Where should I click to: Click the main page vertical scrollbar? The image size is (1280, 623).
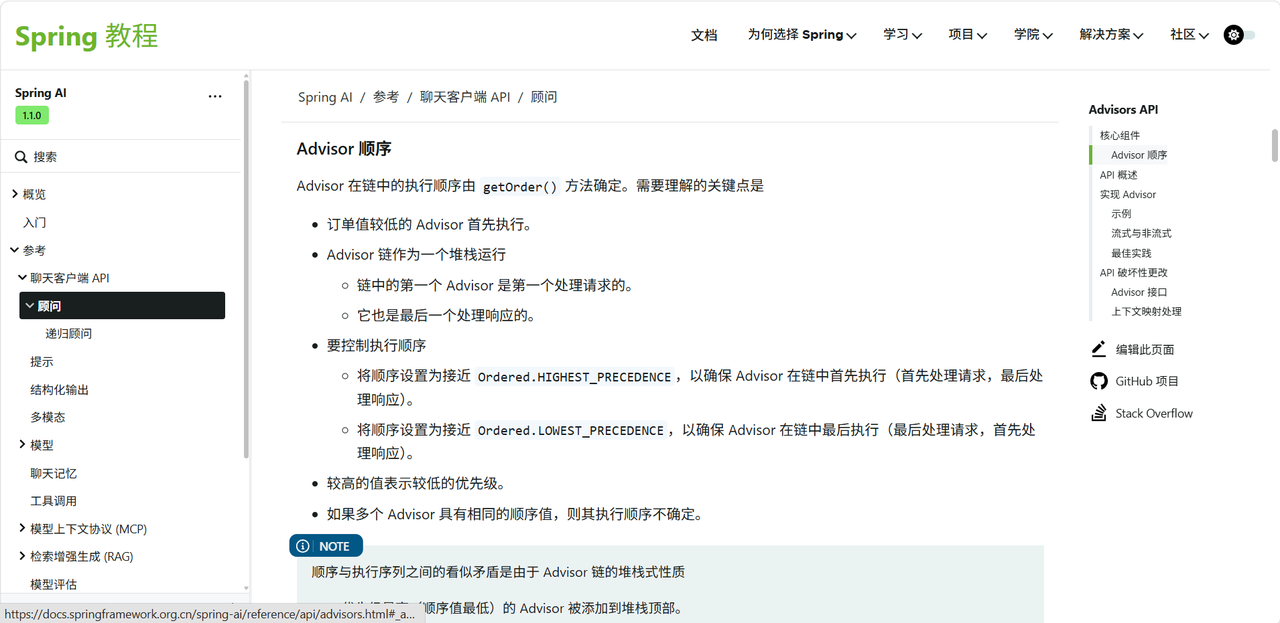1275,144
